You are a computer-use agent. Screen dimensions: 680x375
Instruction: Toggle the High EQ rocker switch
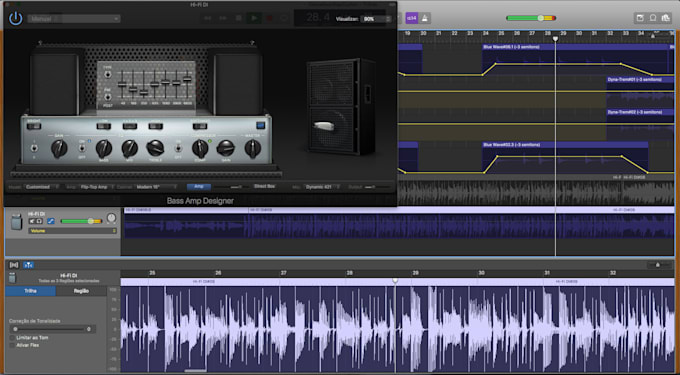click(156, 126)
